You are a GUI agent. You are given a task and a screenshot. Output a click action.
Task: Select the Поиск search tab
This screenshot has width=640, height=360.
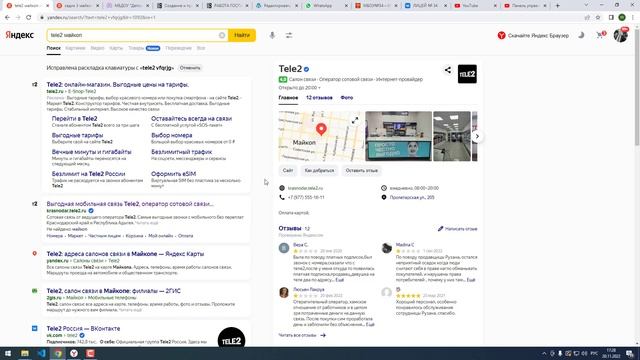(x=53, y=48)
